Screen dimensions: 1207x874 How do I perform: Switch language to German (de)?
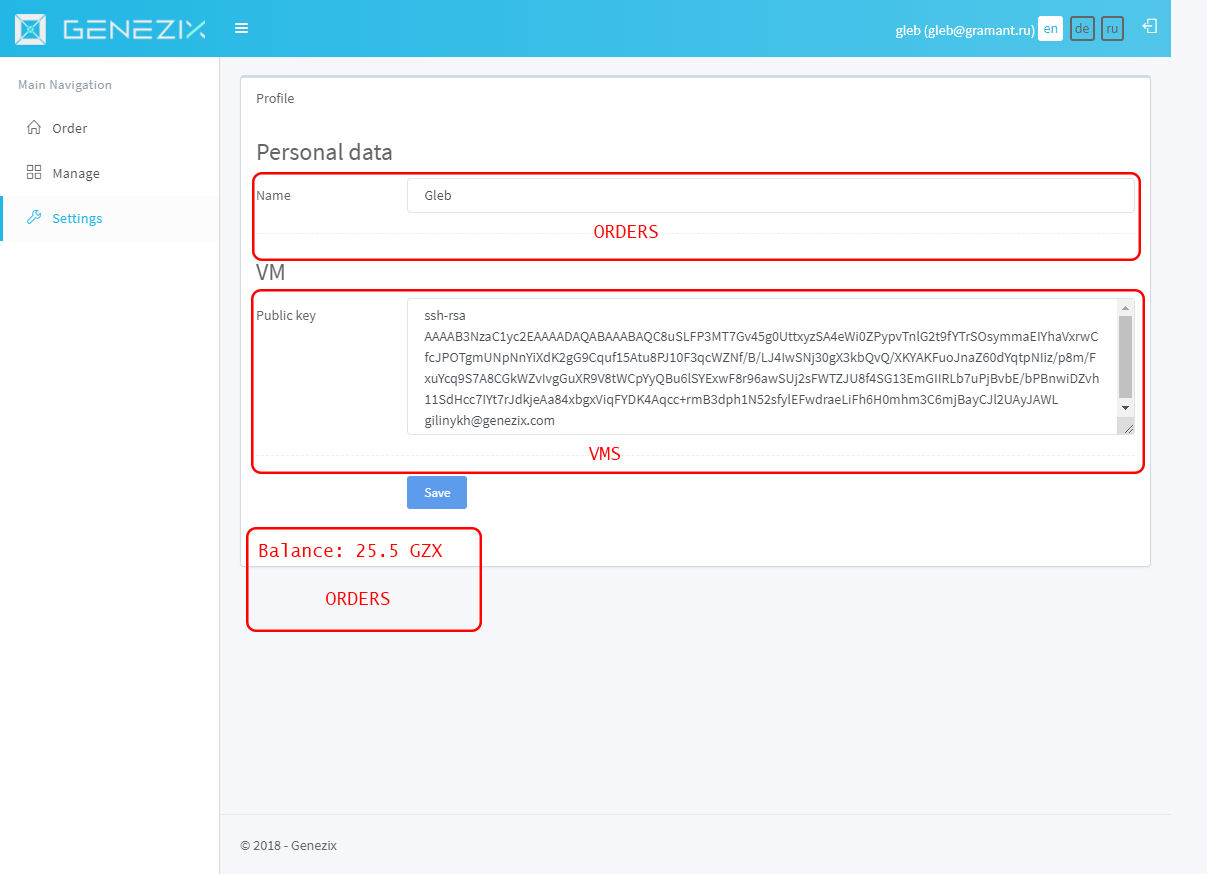(1081, 29)
